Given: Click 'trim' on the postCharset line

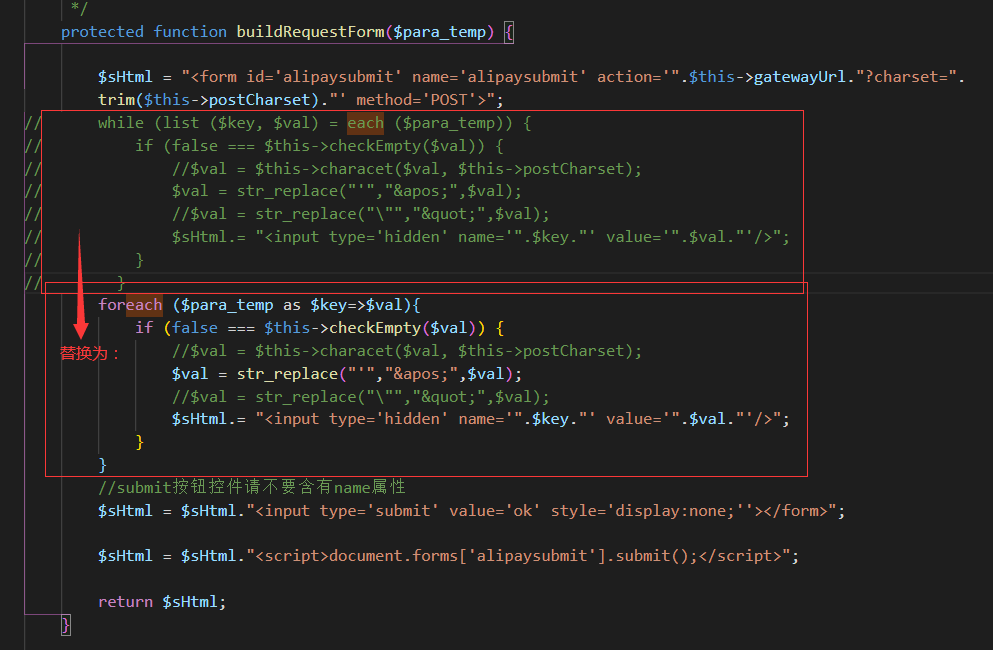Looking at the screenshot, I should pyautogui.click(x=117, y=99).
